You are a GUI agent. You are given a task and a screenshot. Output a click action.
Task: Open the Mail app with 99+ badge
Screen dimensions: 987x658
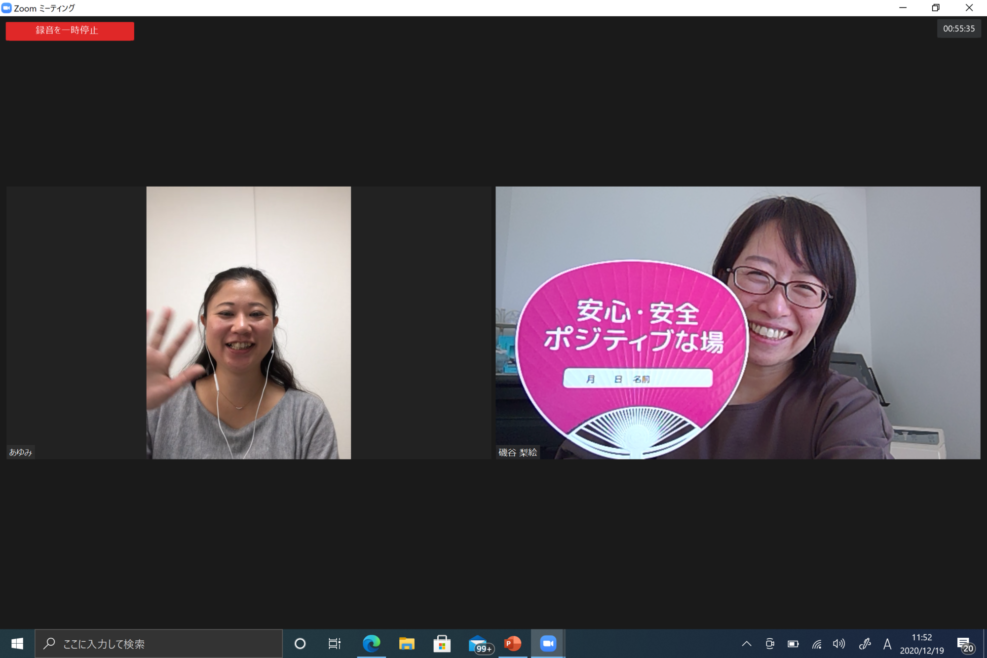point(478,643)
